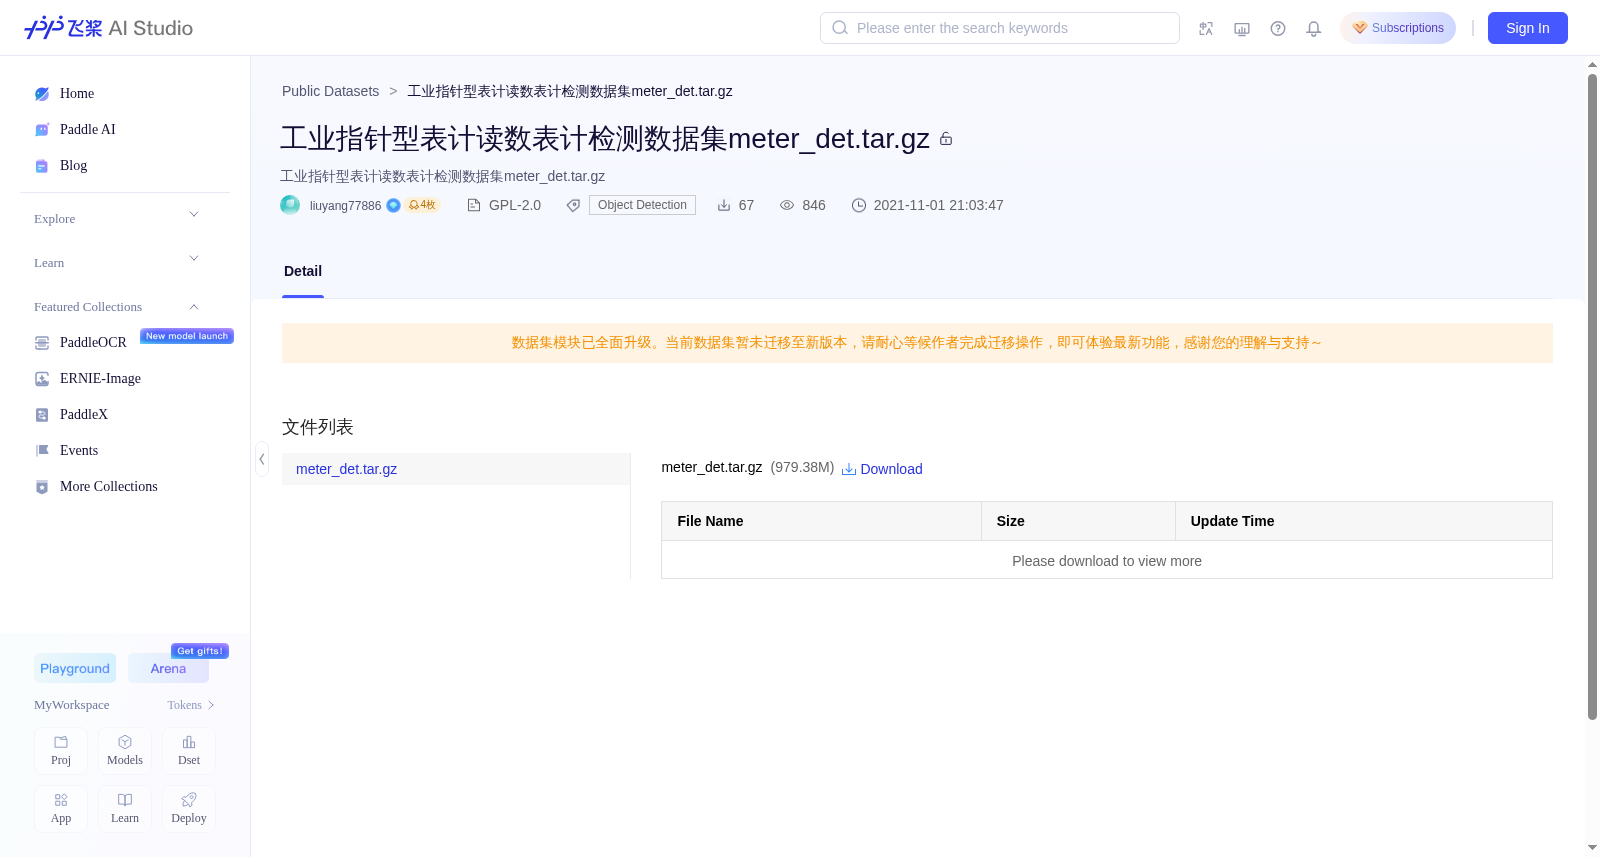Click the views eye icon
1600x857 pixels.
(x=787, y=205)
